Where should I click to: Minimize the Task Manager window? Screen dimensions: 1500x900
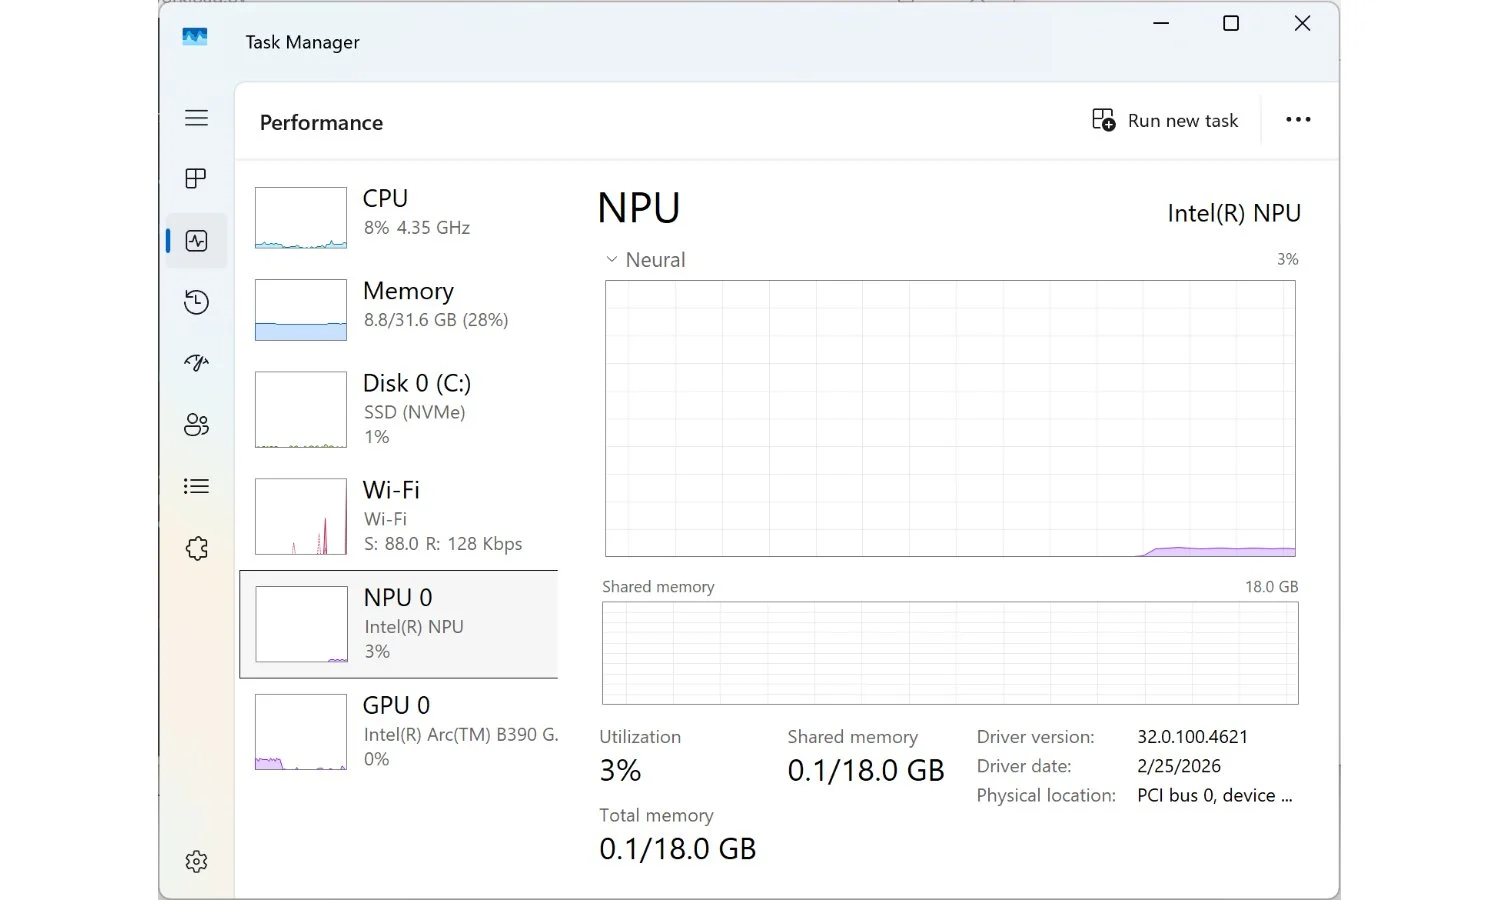(x=1161, y=23)
